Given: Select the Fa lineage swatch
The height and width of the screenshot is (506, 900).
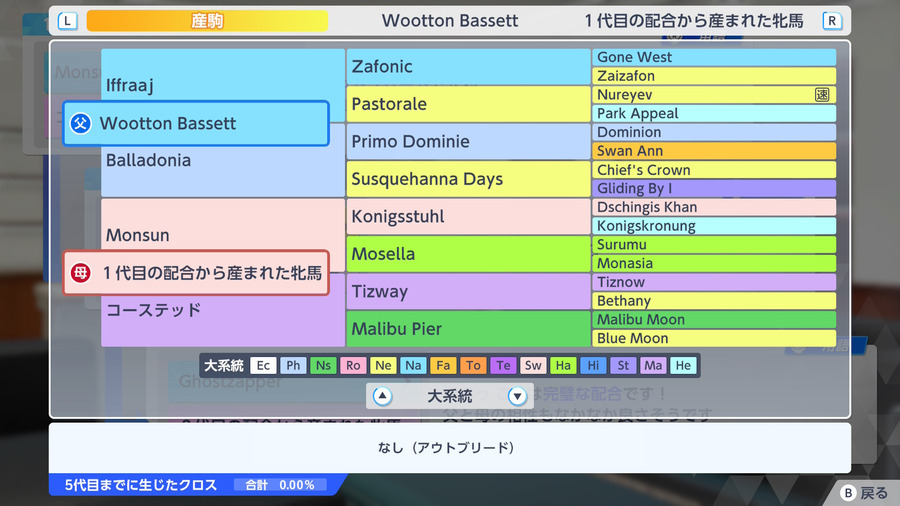Looking at the screenshot, I should (443, 365).
